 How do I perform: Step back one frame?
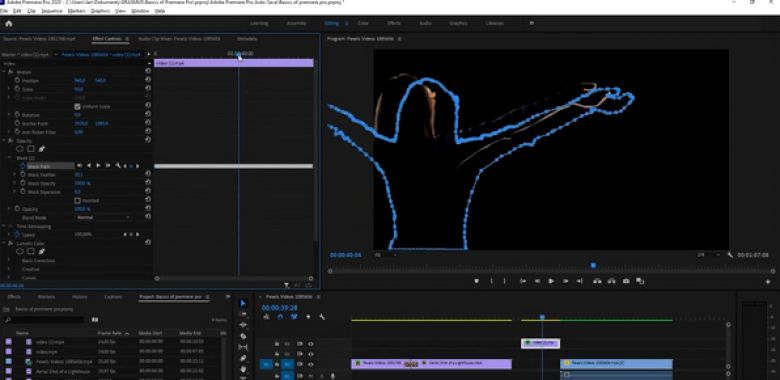(537, 281)
